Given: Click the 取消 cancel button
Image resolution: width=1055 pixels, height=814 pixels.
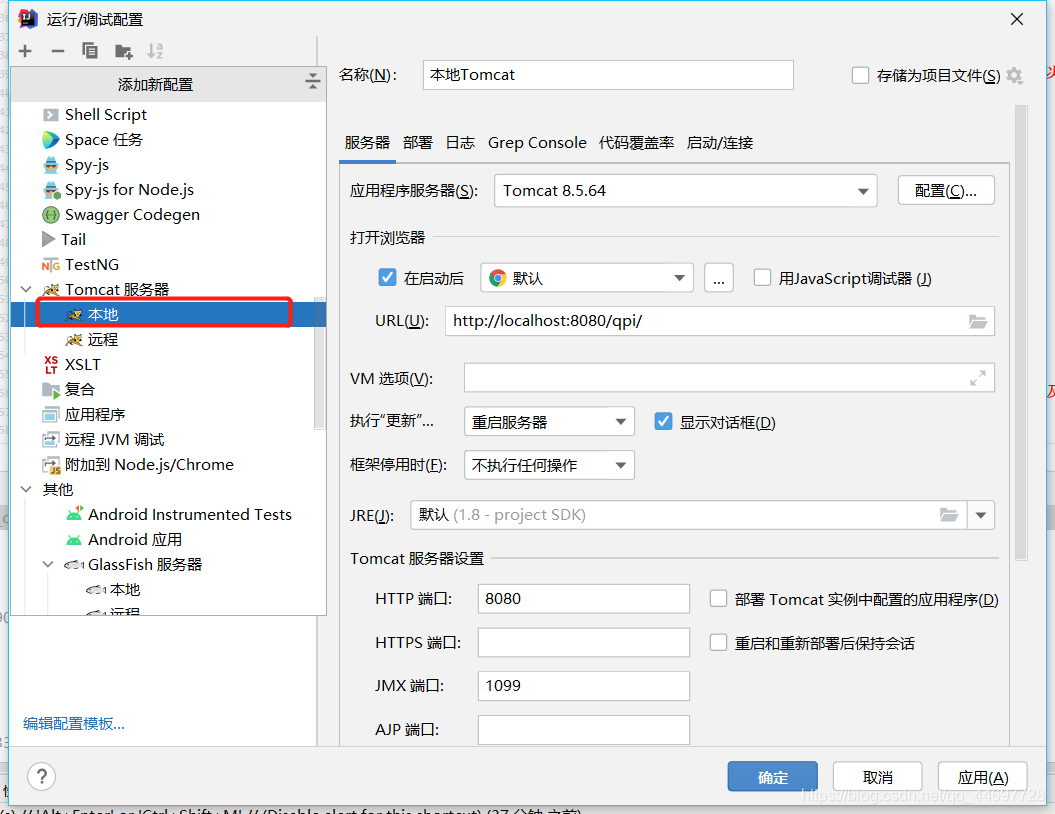Looking at the screenshot, I should [877, 777].
